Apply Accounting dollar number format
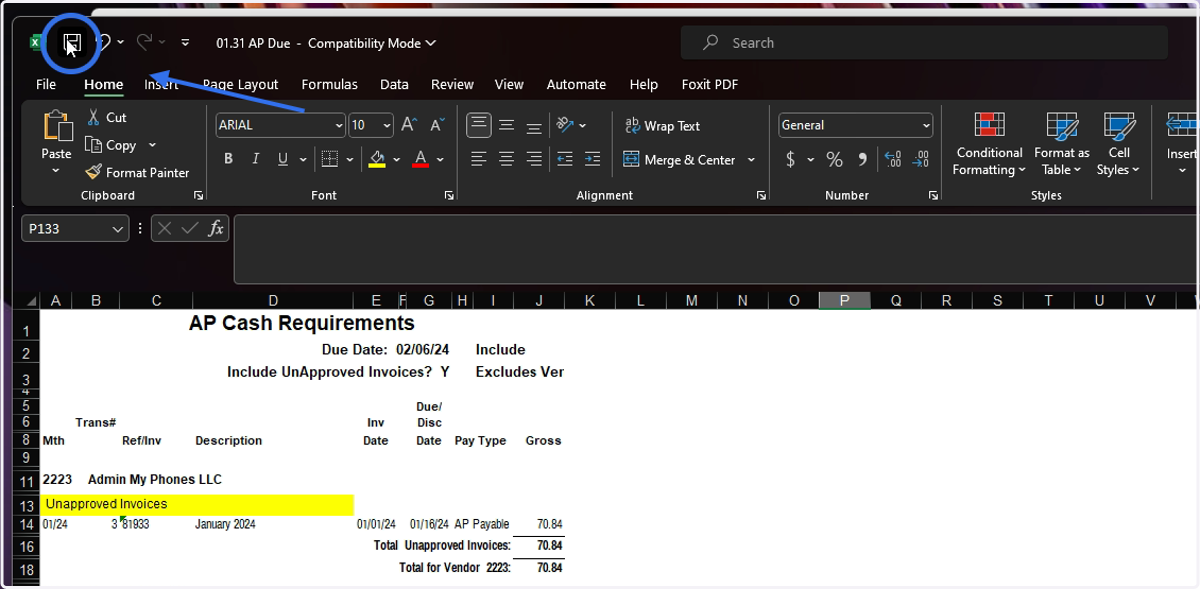 (790, 159)
